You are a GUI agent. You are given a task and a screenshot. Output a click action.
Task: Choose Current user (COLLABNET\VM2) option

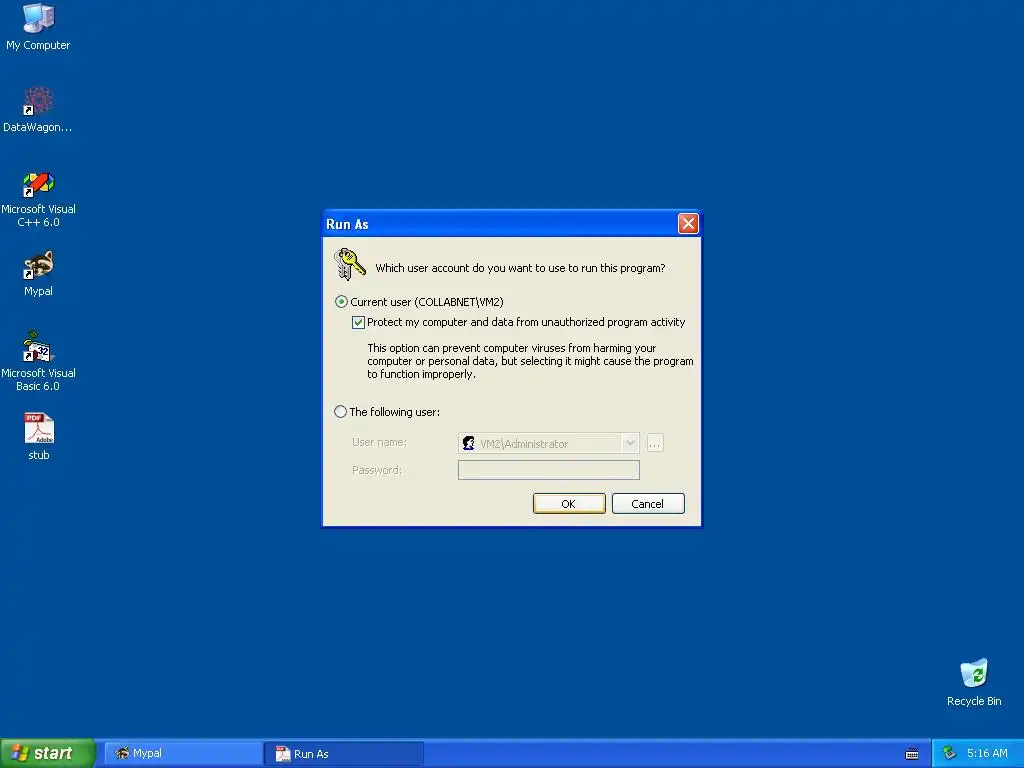[x=419, y=302]
